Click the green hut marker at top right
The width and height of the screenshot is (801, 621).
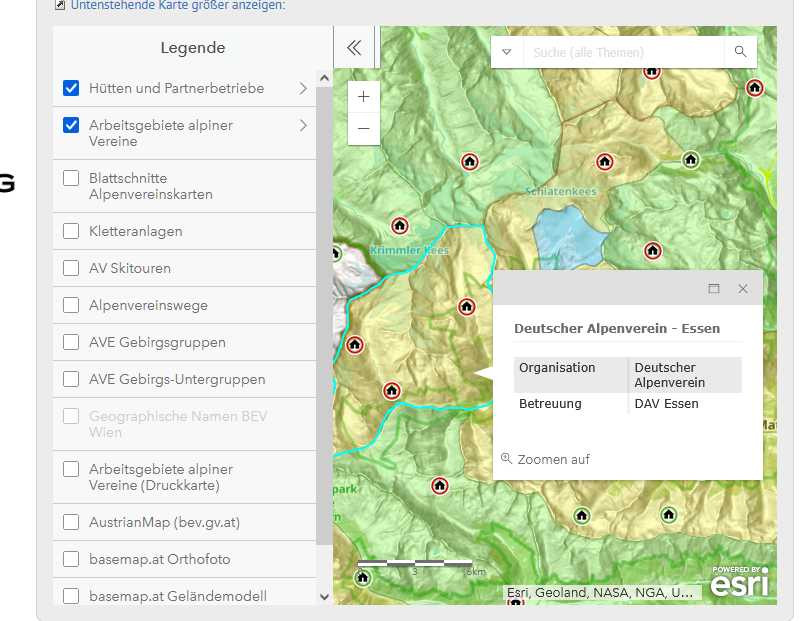pyautogui.click(x=690, y=159)
